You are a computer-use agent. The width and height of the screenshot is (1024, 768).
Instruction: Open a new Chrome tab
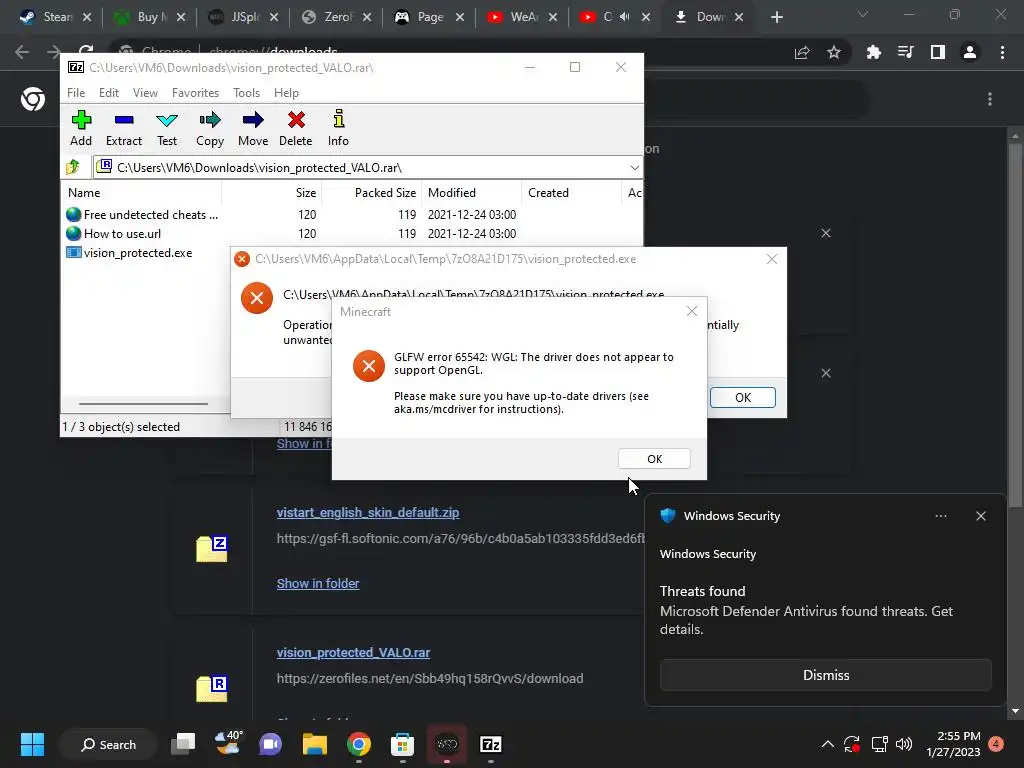[x=776, y=17]
